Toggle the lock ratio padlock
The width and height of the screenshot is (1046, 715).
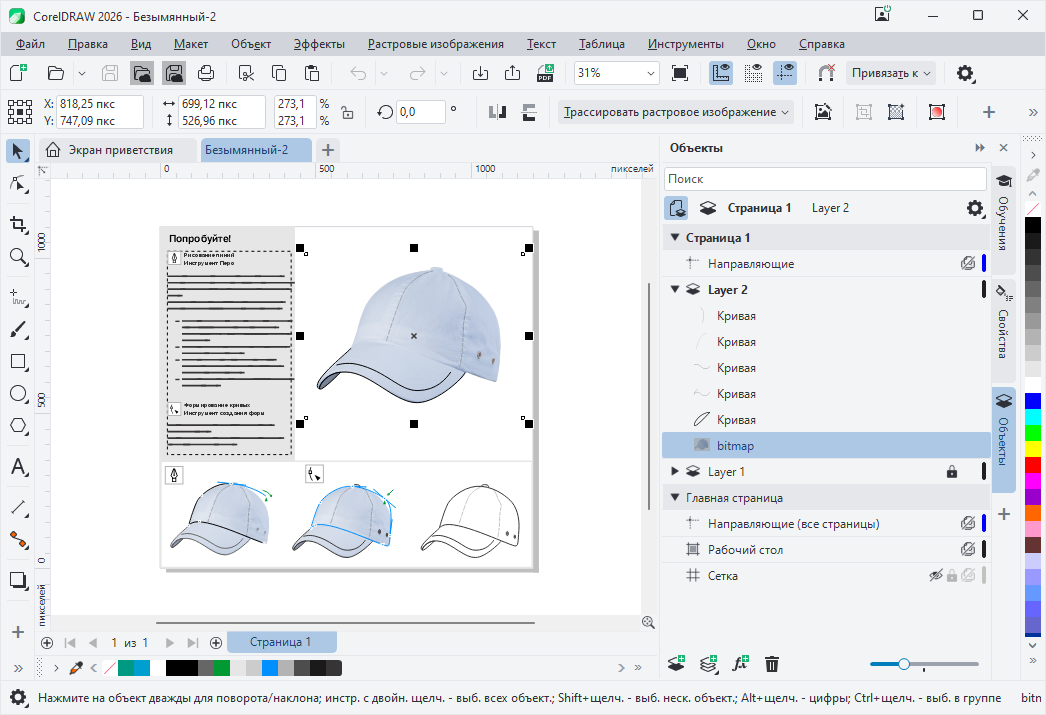[x=348, y=112]
